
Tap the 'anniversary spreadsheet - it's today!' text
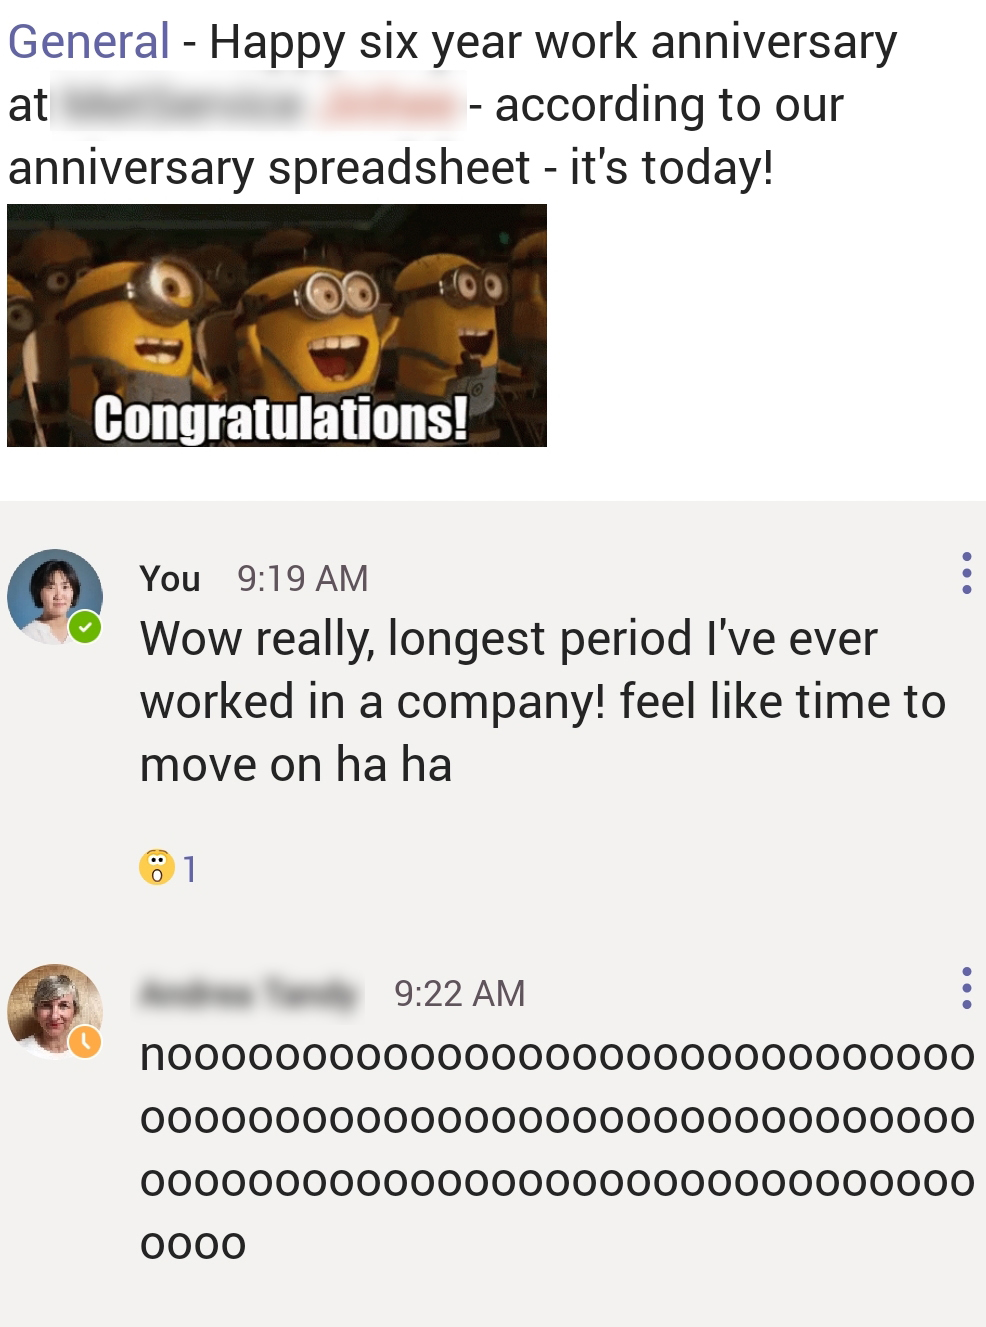tap(391, 167)
